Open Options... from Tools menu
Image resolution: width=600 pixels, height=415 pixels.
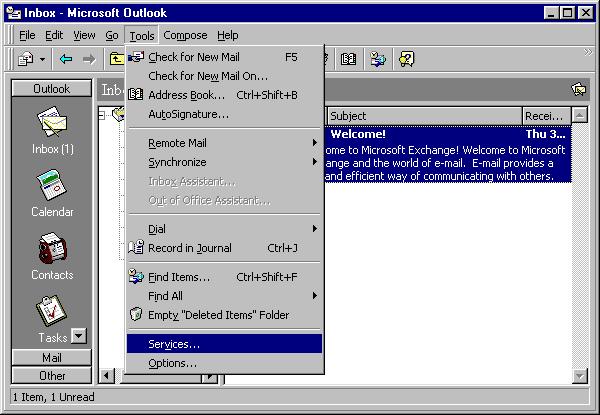point(224,363)
